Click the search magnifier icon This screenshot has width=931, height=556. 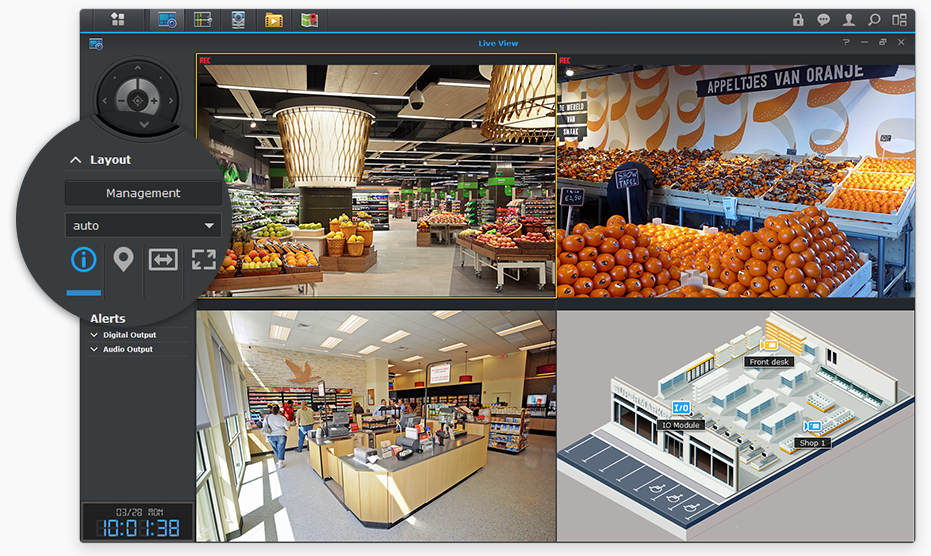point(874,19)
